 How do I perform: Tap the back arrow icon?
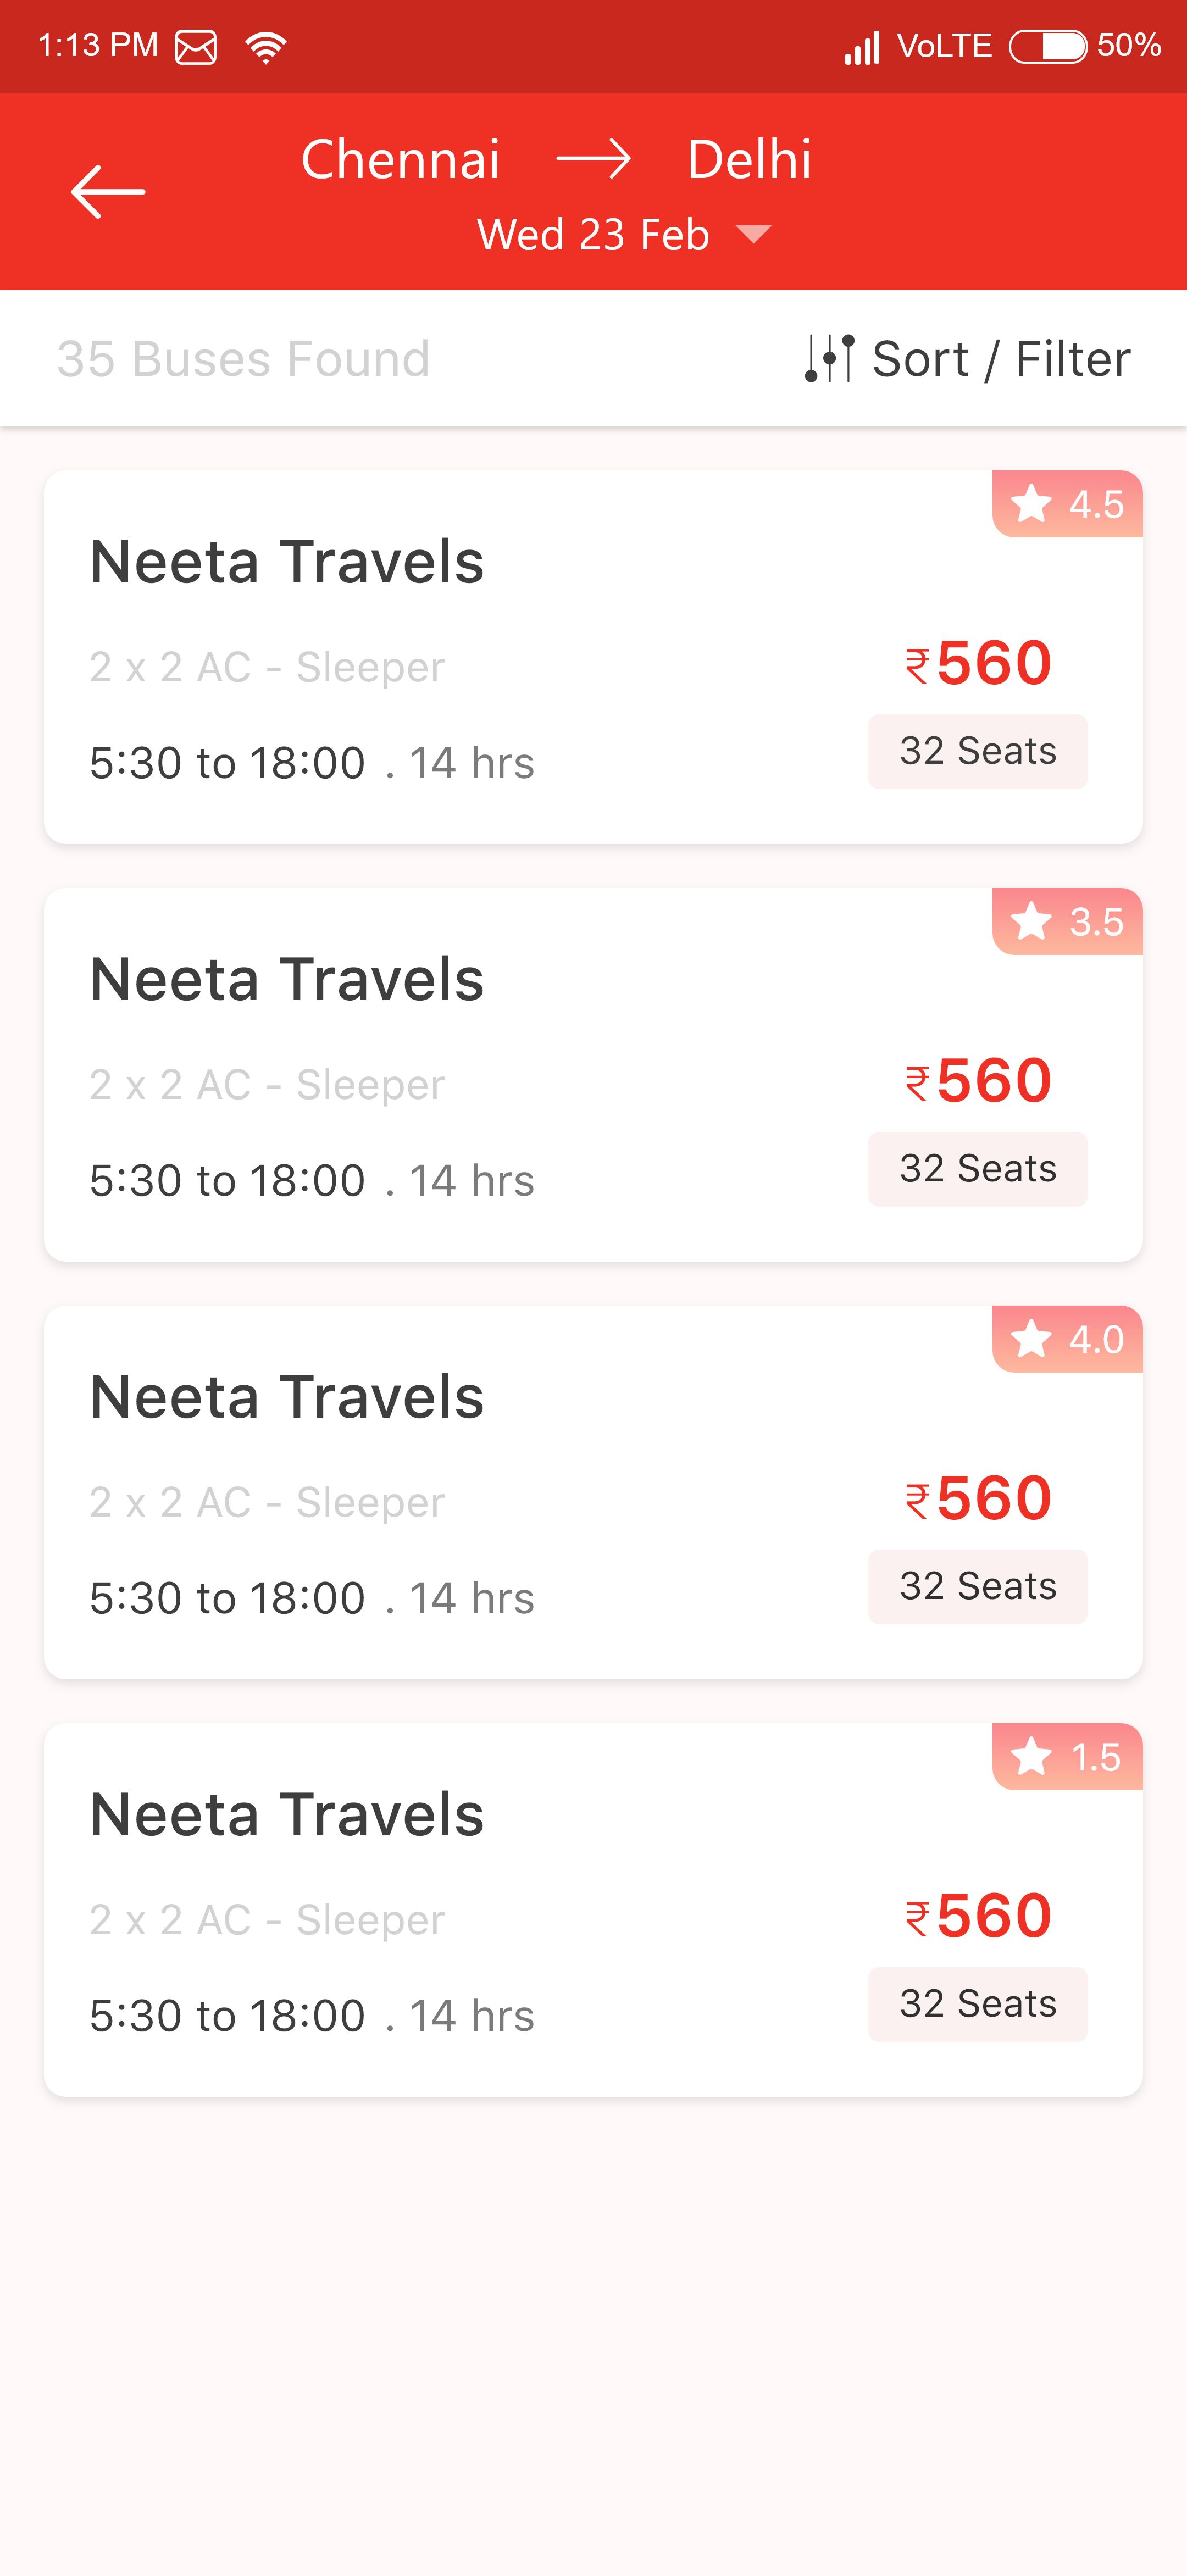pyautogui.click(x=108, y=191)
